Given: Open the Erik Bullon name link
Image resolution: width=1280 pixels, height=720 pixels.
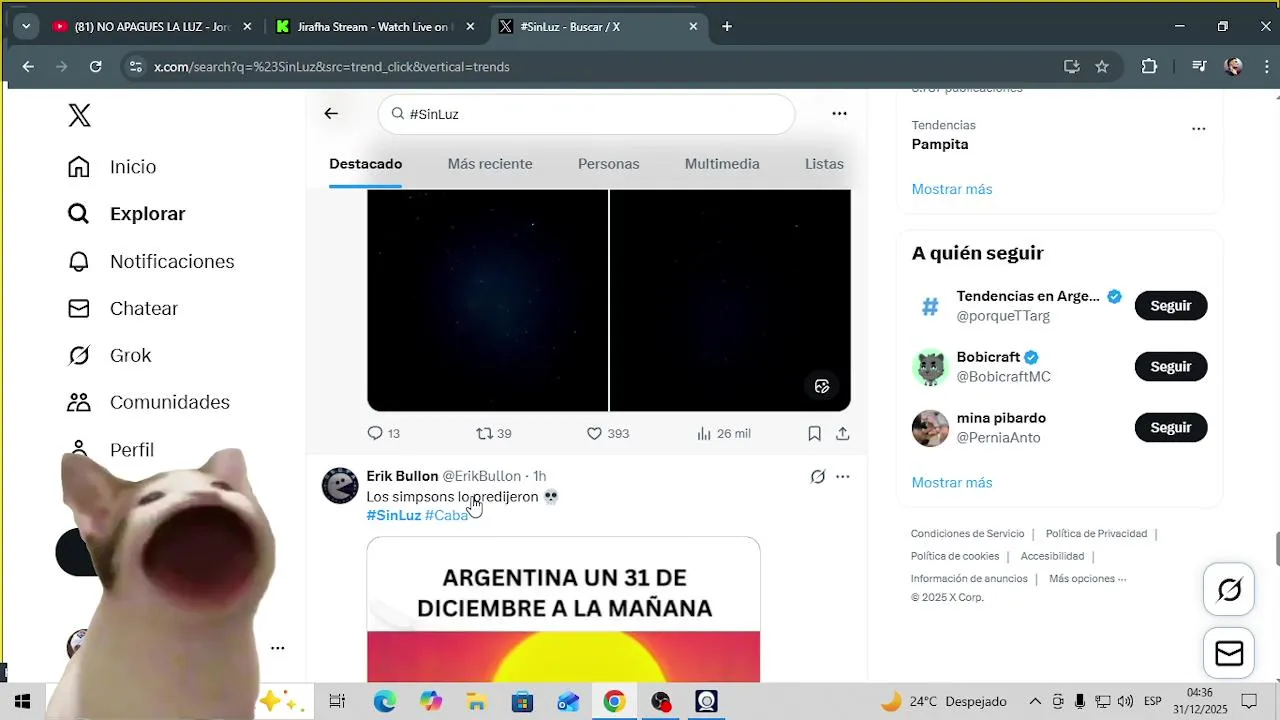Looking at the screenshot, I should (x=402, y=476).
